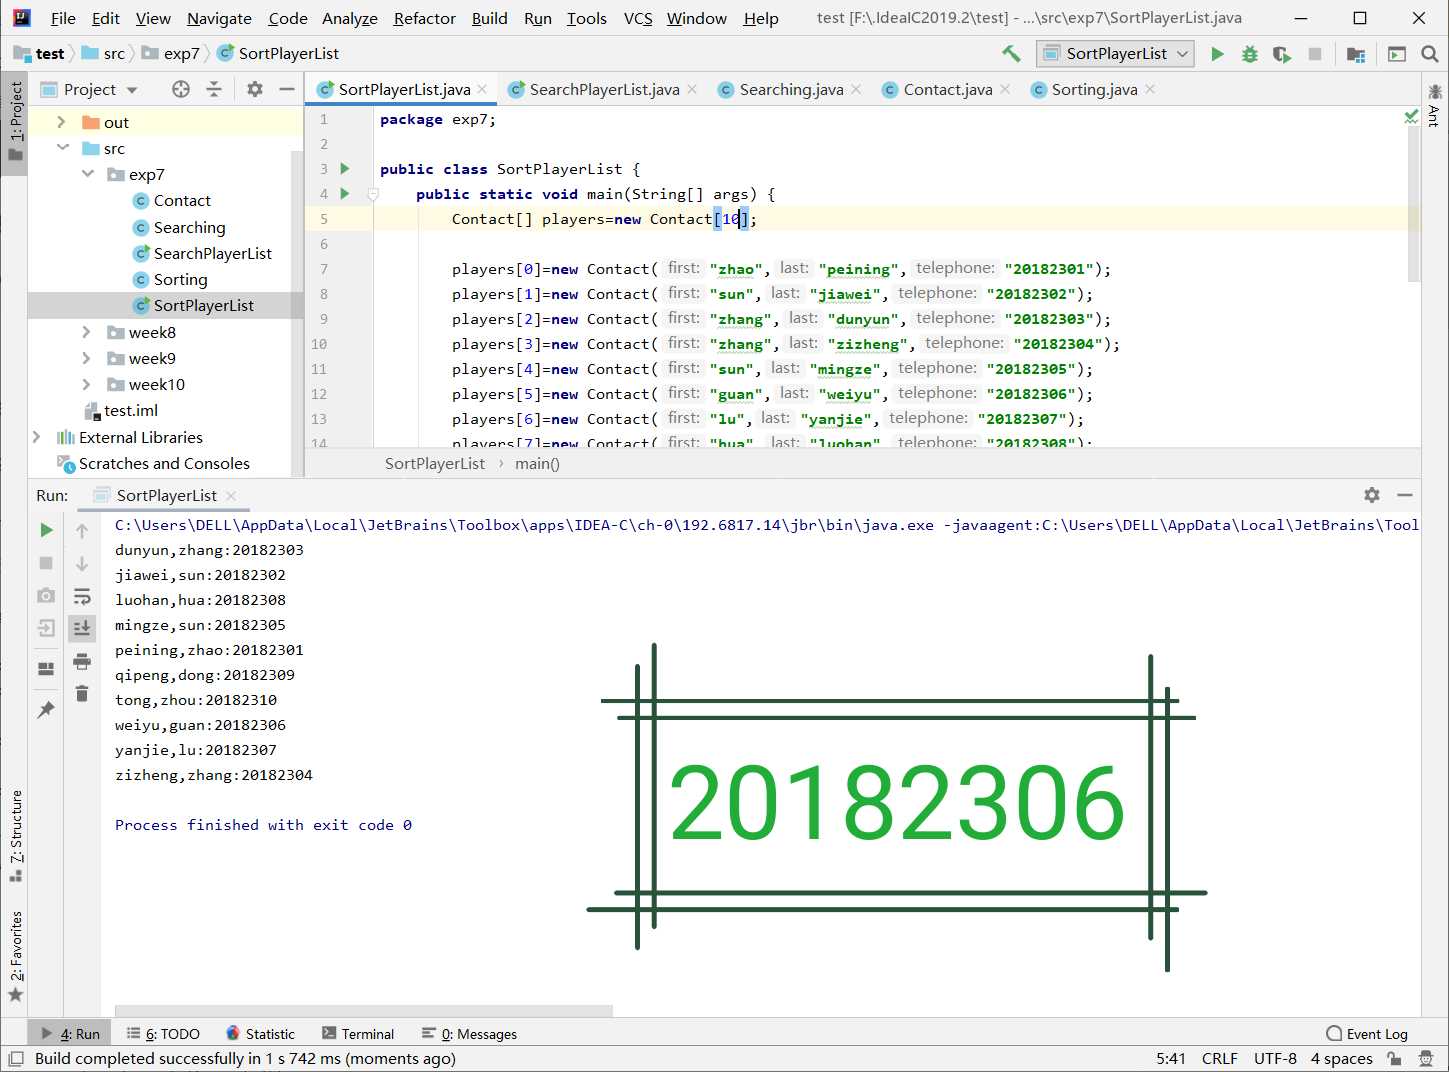Click up stack trace arrow in Run panel
The image size is (1449, 1072).
82,531
